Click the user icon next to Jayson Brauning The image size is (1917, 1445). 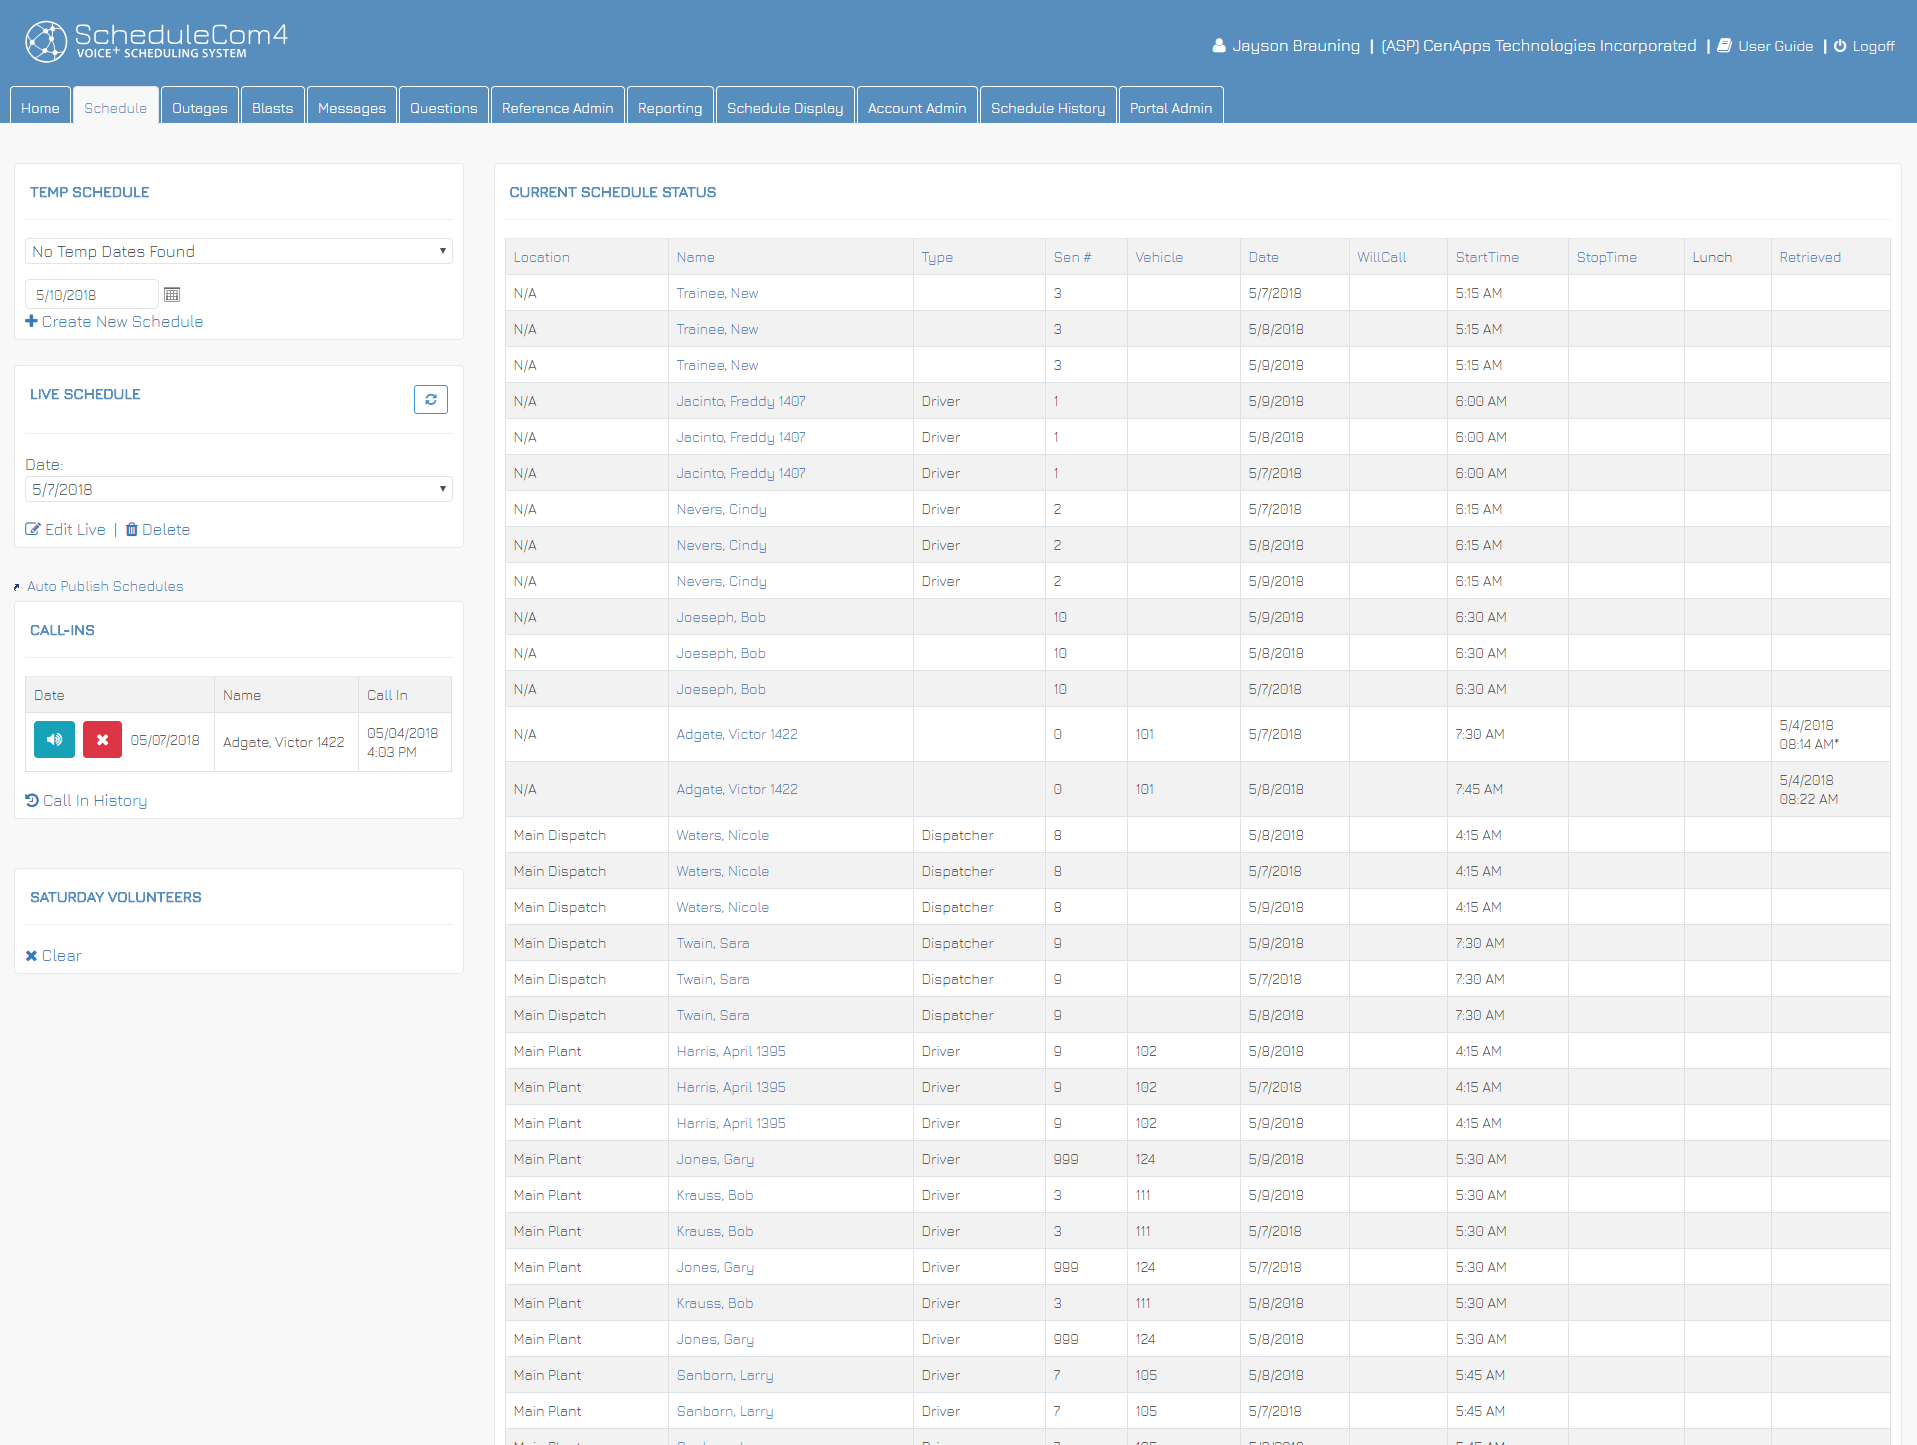(1219, 46)
